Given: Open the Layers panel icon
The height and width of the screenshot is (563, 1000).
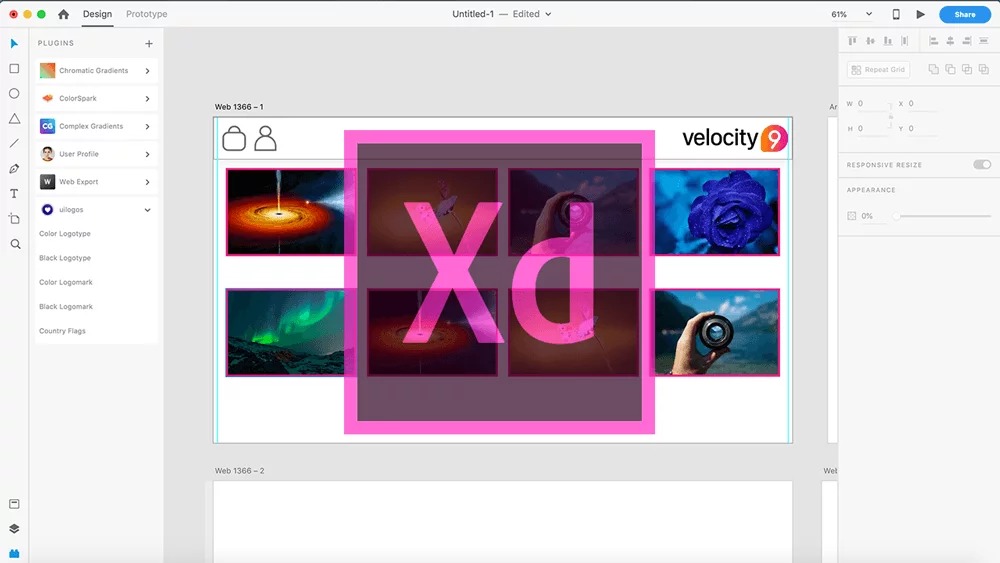Looking at the screenshot, I should tap(14, 529).
